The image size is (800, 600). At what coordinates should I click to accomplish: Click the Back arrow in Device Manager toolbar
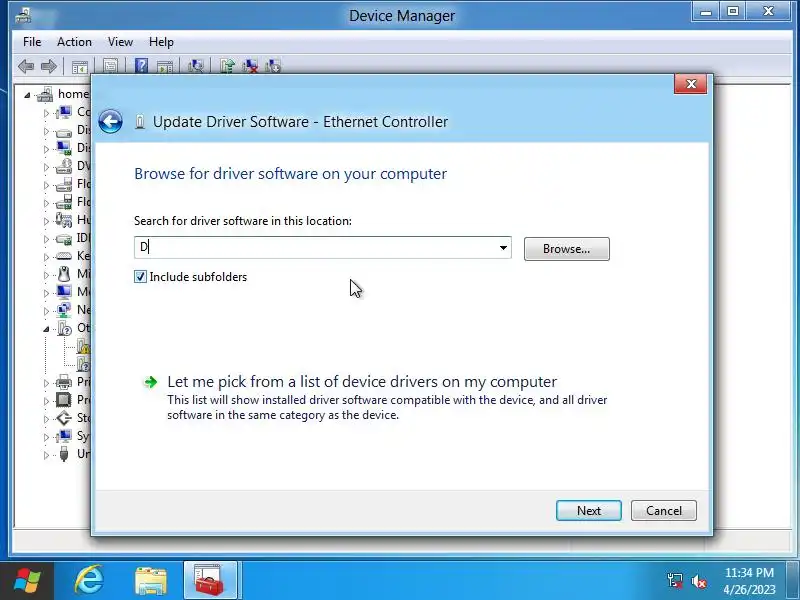click(x=26, y=66)
